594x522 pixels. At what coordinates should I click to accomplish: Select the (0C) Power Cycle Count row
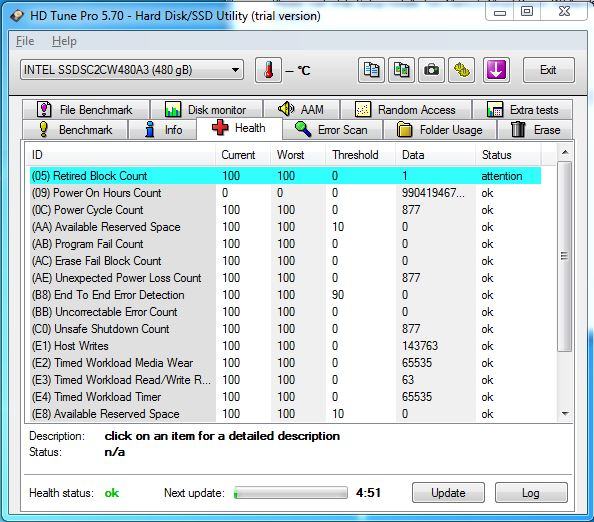(285, 210)
